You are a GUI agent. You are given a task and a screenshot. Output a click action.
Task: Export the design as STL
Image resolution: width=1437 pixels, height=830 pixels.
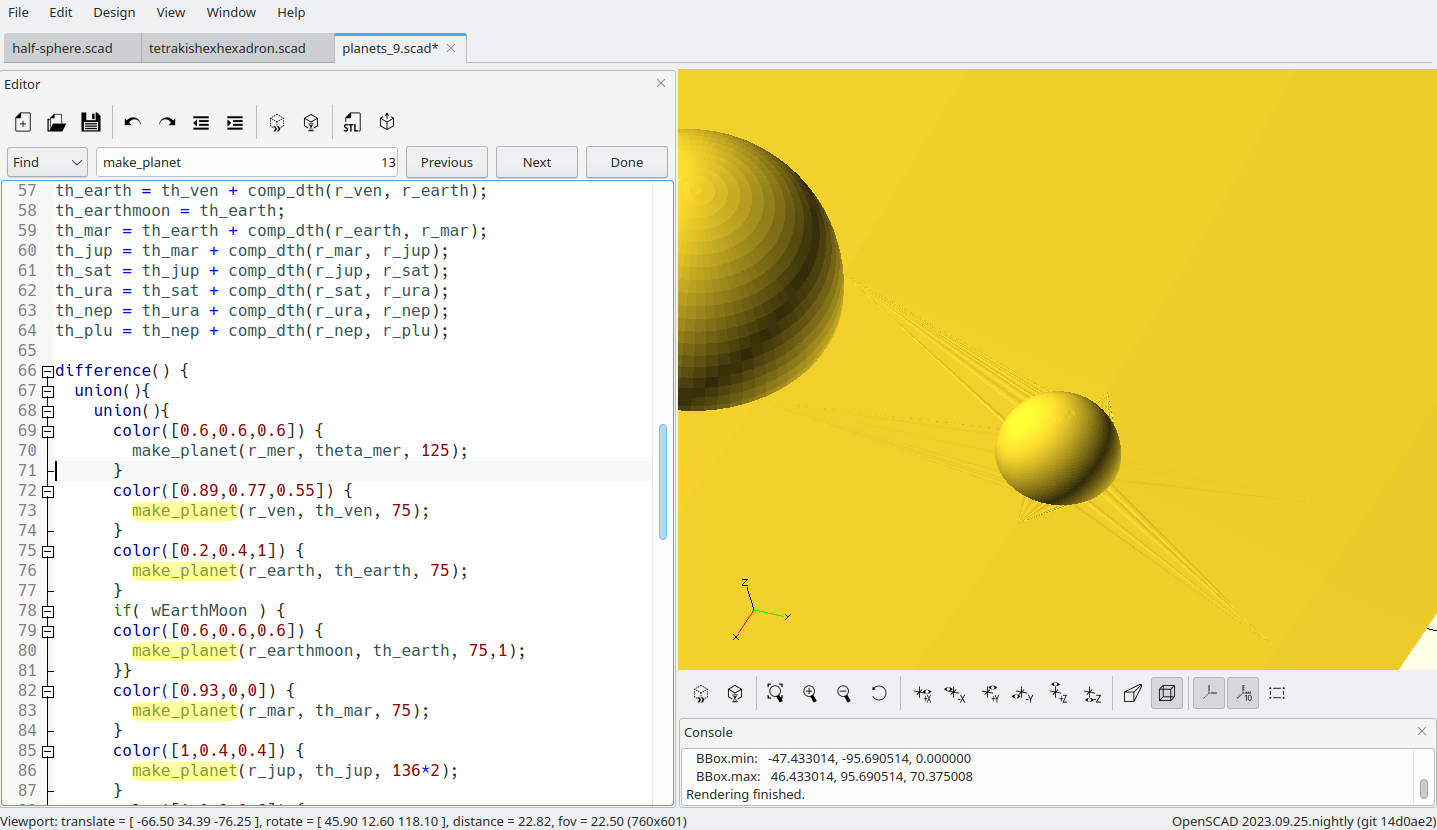tap(351, 122)
